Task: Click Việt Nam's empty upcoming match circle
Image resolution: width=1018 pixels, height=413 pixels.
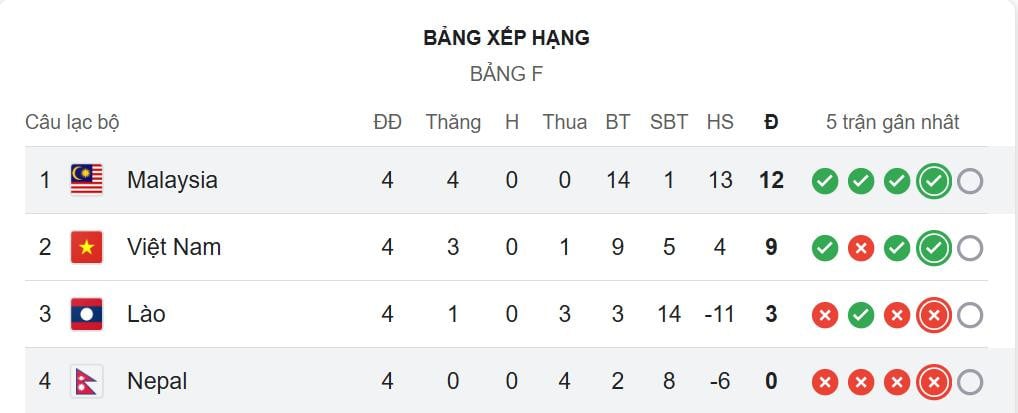Action: point(969,248)
